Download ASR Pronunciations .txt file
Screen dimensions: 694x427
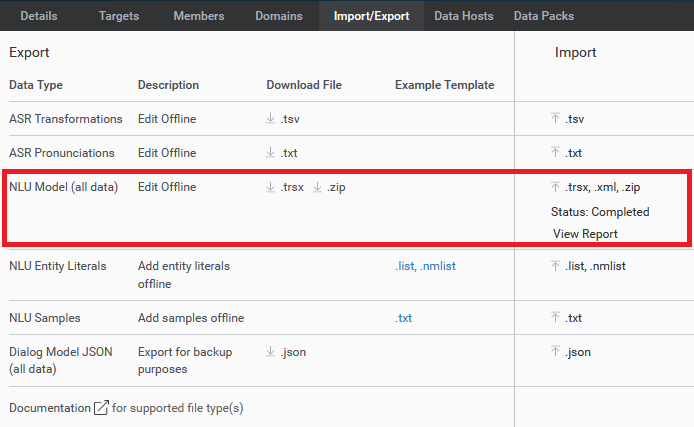pyautogui.click(x=283, y=153)
